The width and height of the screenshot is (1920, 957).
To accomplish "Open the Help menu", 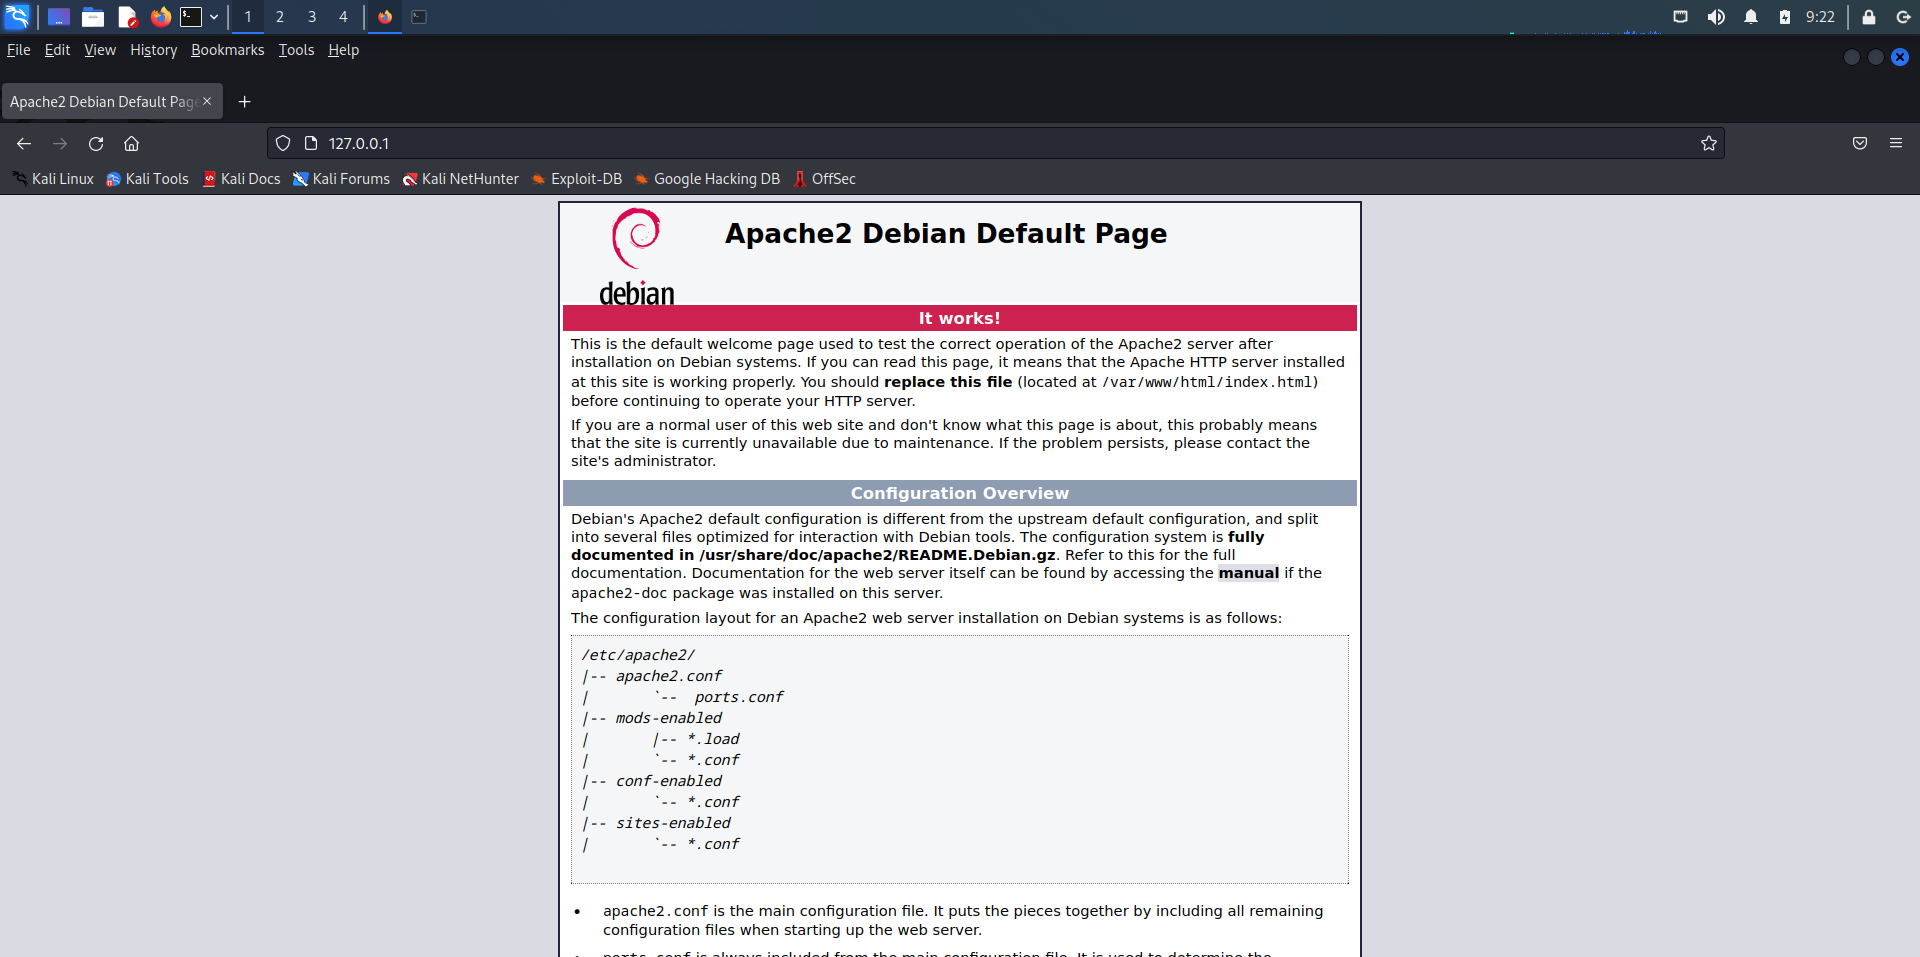I will click(x=343, y=50).
